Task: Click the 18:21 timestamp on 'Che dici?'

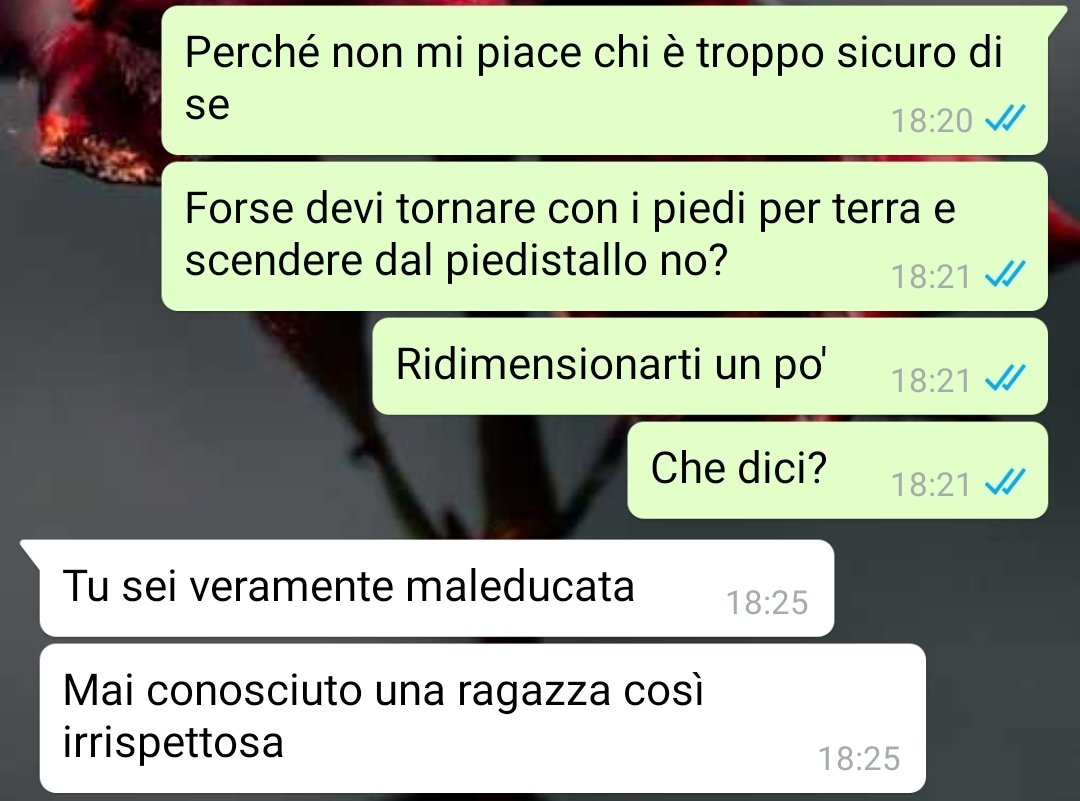Action: point(931,485)
